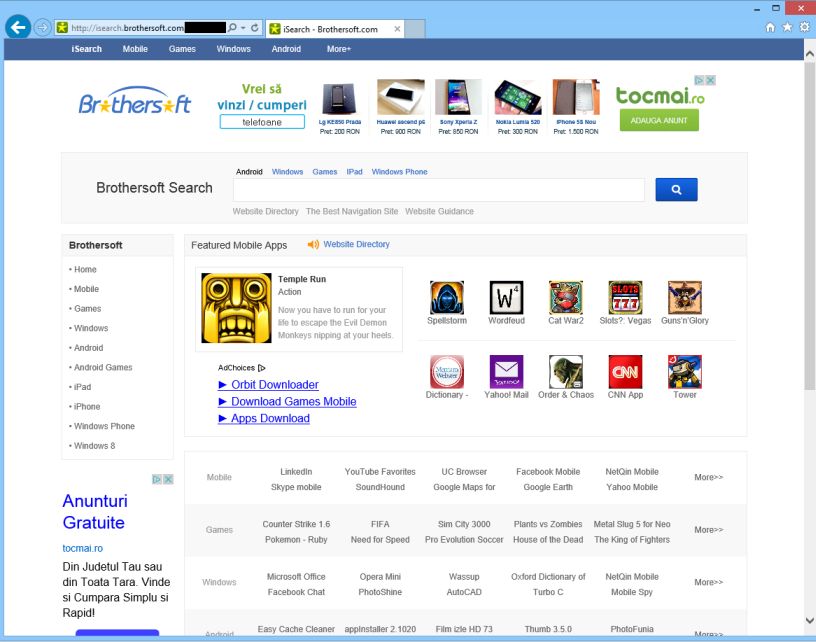Close the sidebar Anunturi Gratuite ad
This screenshot has width=816, height=642.
168,479
